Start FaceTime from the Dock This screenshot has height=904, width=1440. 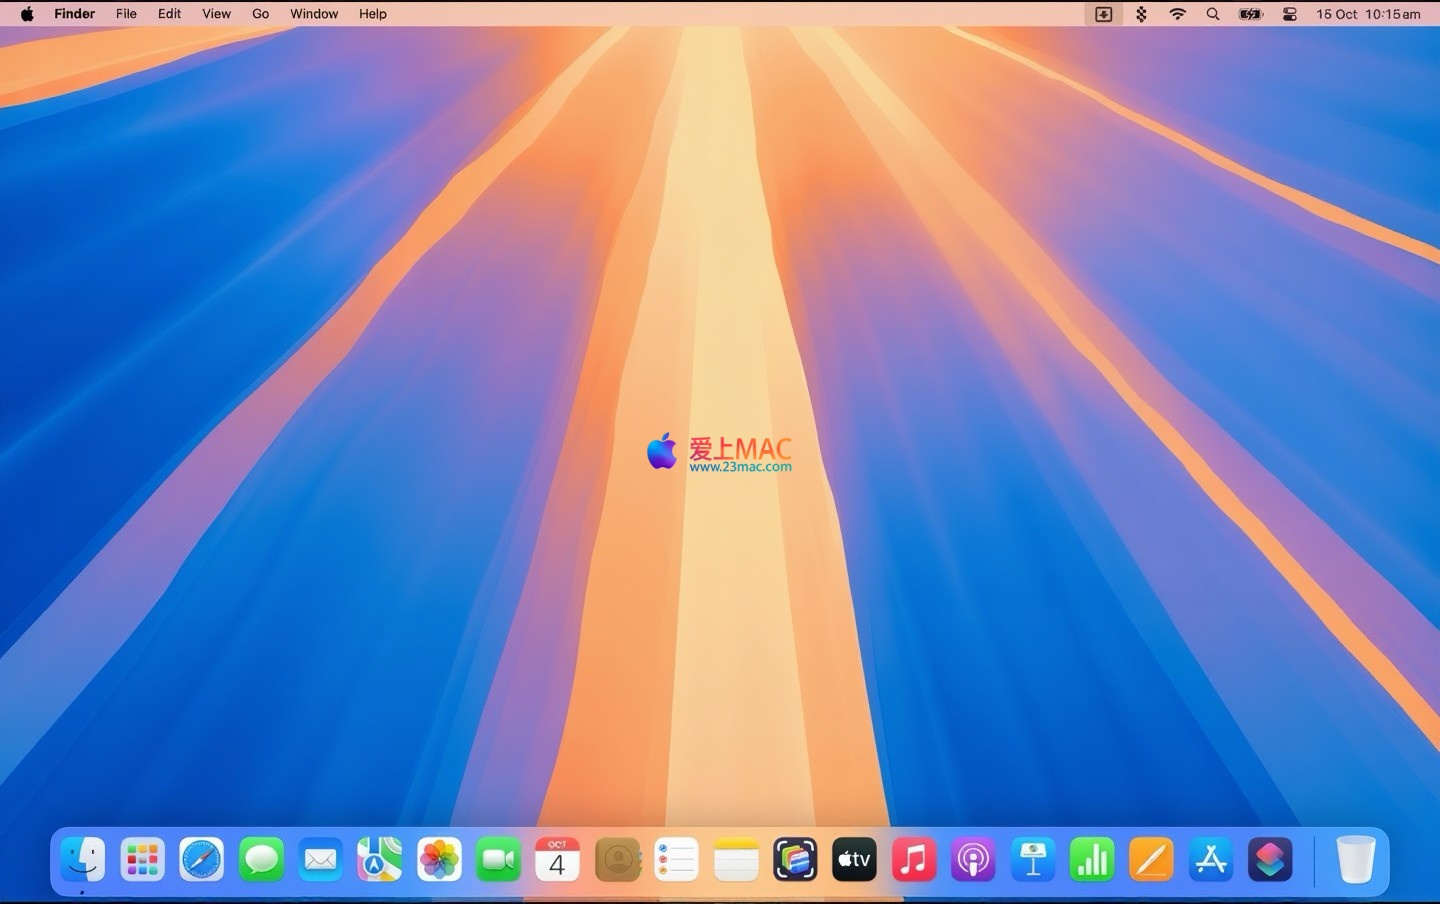498,860
